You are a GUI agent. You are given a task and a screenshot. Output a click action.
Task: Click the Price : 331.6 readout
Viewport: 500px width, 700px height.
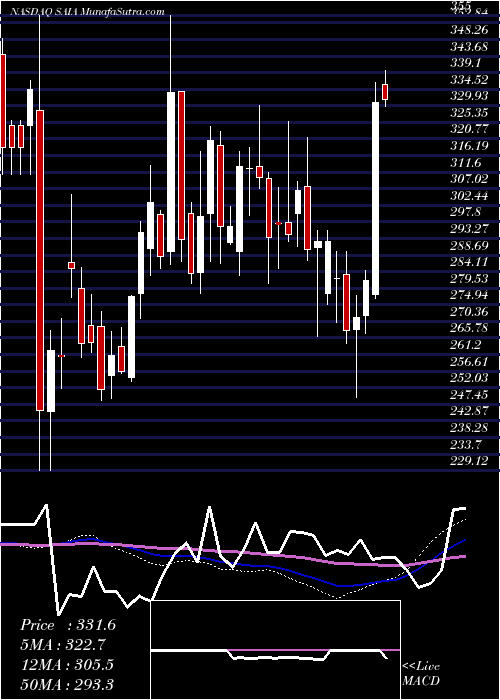point(68,625)
